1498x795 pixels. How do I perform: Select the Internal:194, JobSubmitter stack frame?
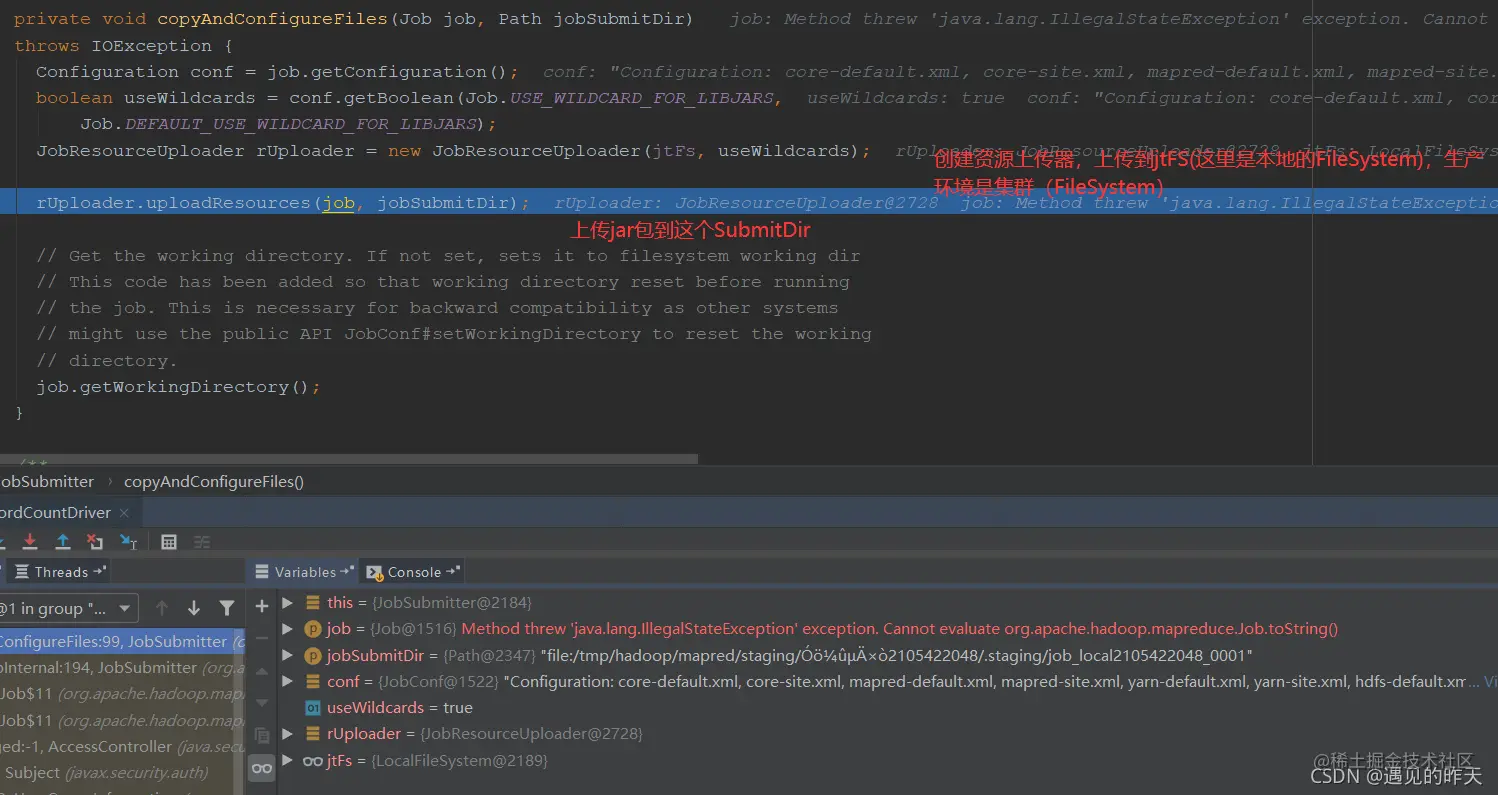click(122, 668)
